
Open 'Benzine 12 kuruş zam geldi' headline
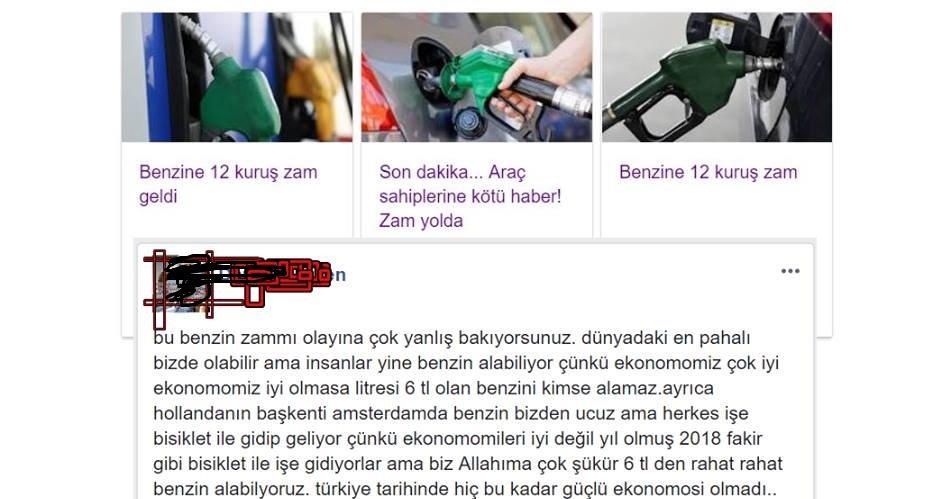[229, 184]
